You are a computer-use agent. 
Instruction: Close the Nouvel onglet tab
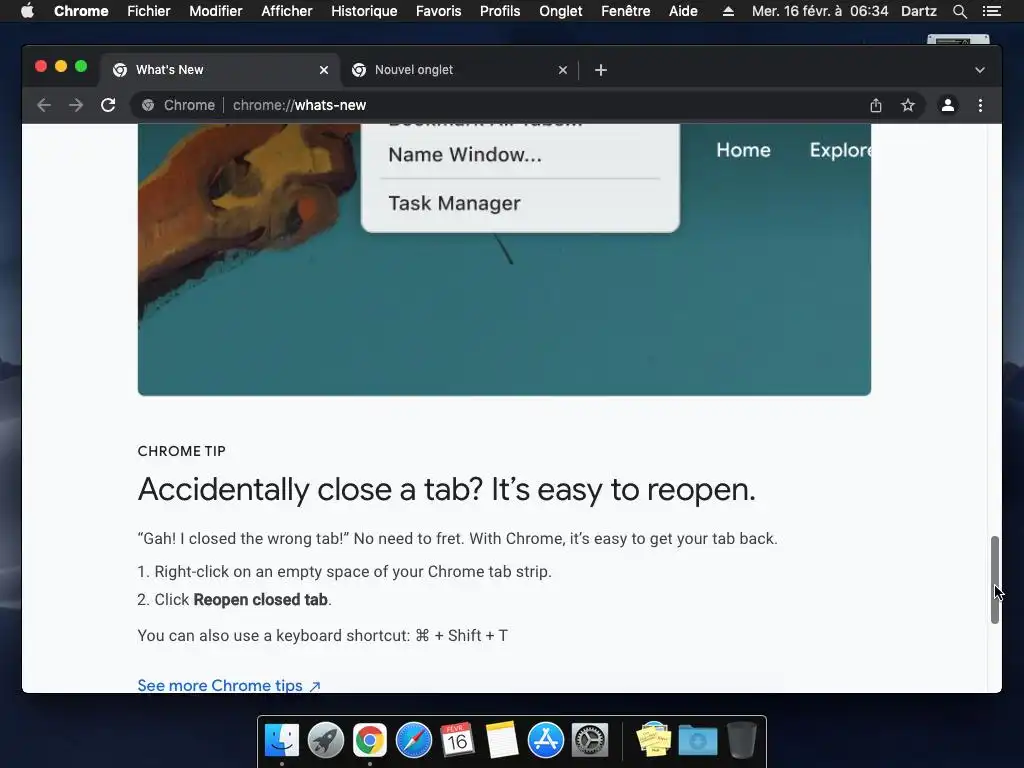pyautogui.click(x=563, y=70)
